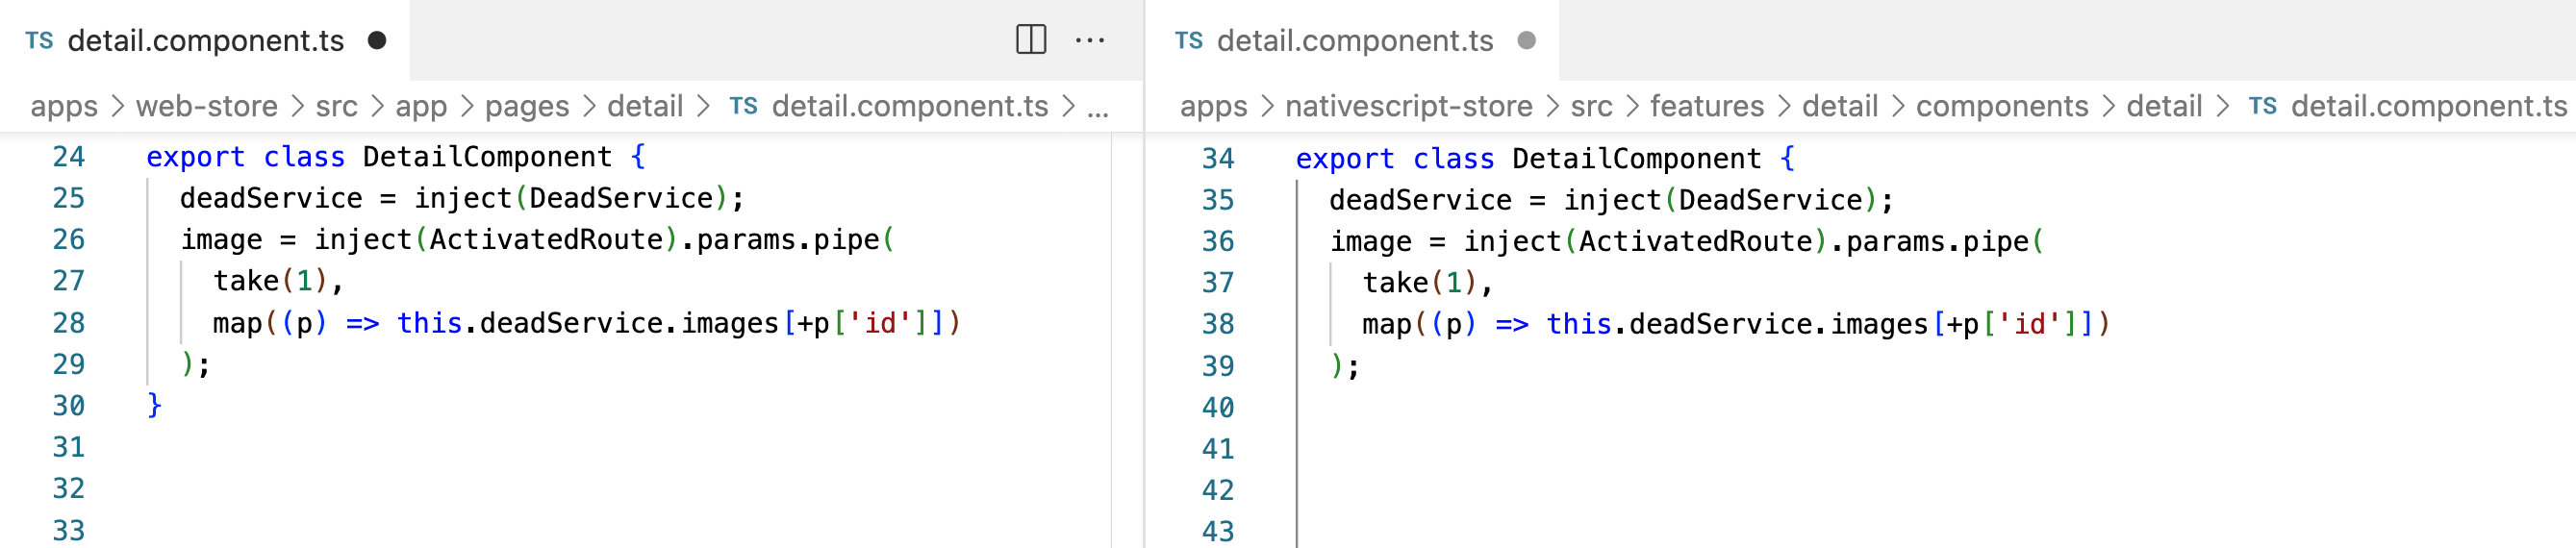2576x548 pixels.
Task: Click 'apps' in right breadcrumb
Action: (1213, 106)
